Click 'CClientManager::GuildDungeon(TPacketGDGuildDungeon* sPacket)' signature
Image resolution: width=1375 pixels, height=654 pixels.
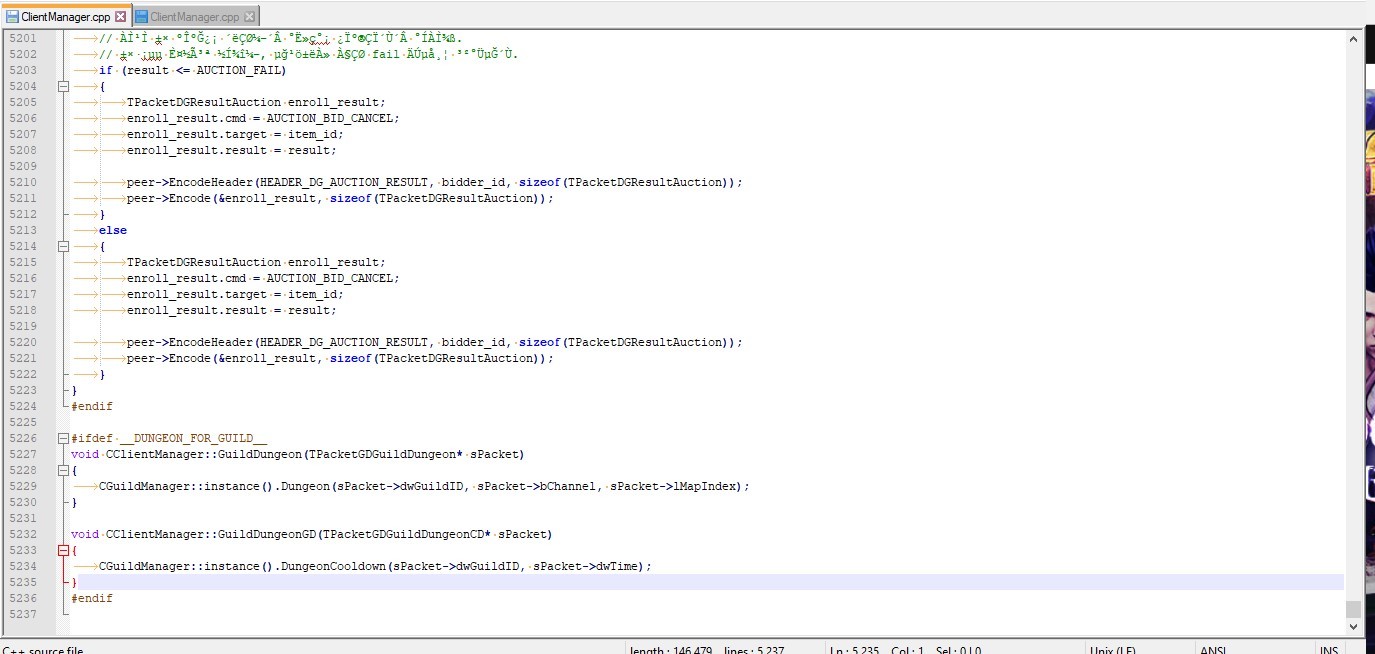315,454
